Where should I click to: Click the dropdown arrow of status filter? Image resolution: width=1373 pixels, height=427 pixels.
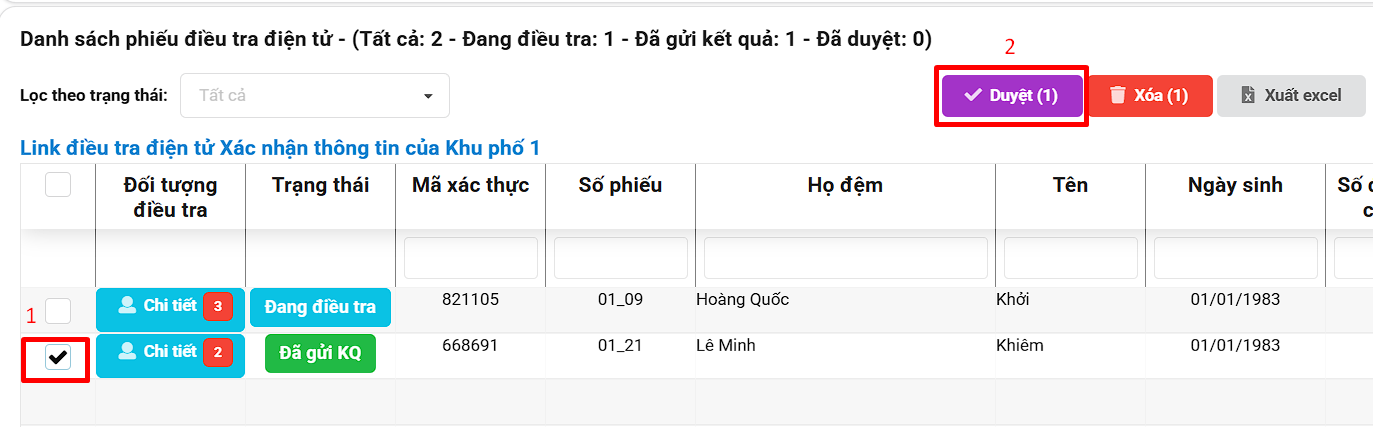(428, 96)
